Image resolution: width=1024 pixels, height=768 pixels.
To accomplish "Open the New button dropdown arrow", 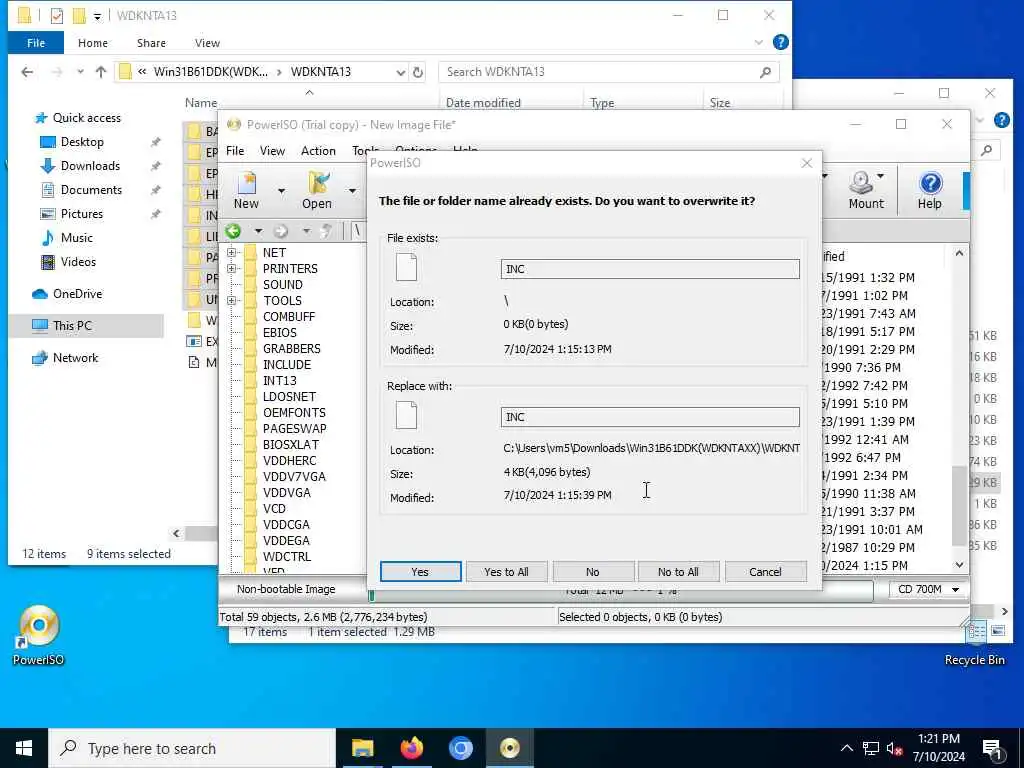I will click(281, 191).
